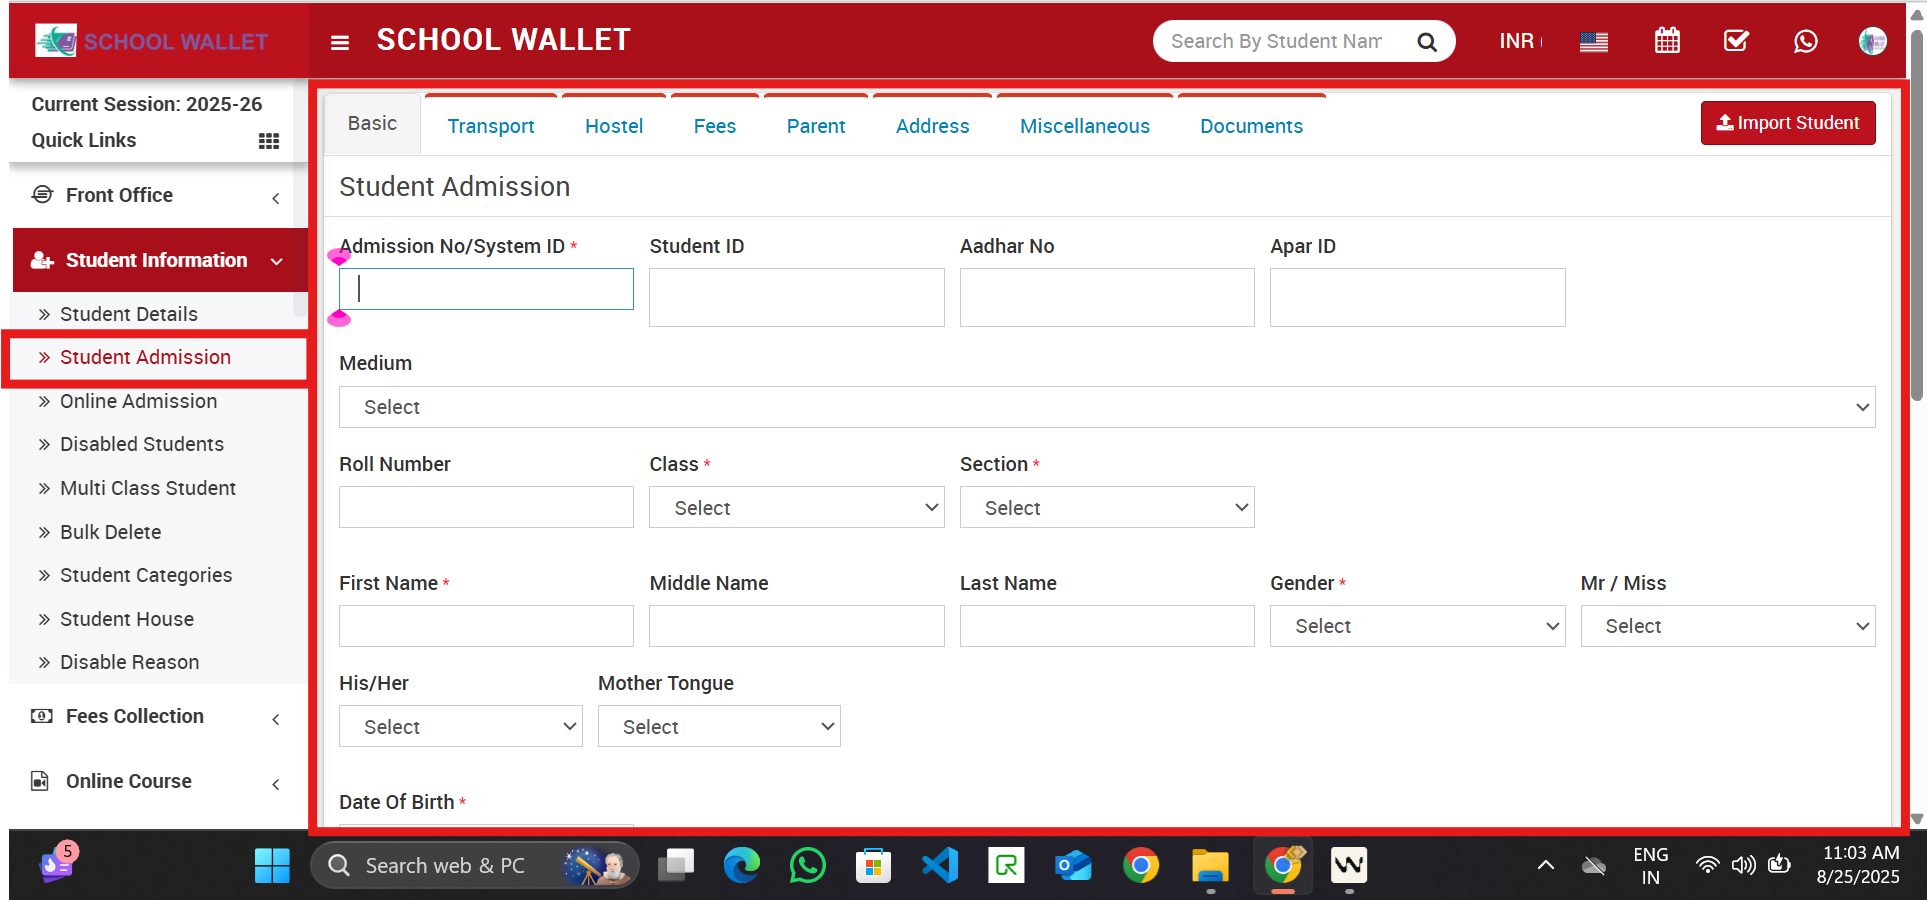
Task: Open the Gender dropdown
Action: (1418, 626)
